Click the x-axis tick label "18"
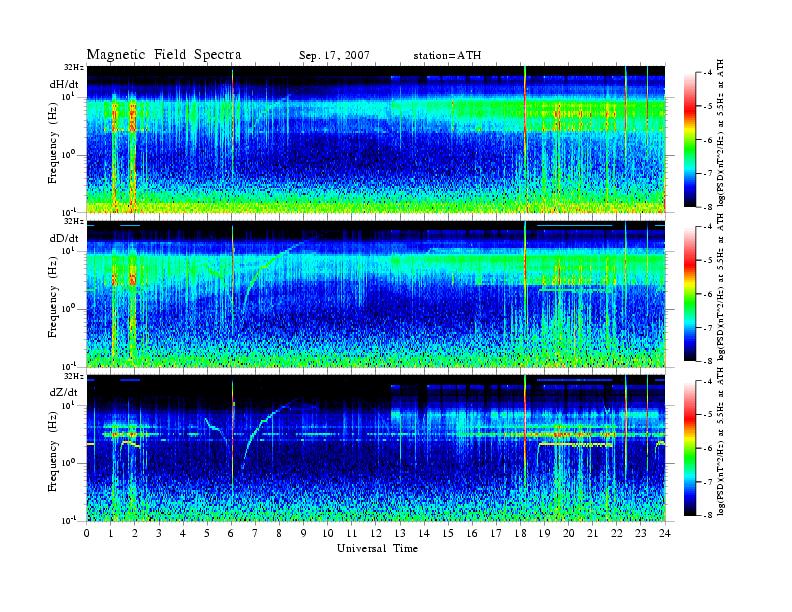The width and height of the screenshot is (792, 612). [520, 533]
